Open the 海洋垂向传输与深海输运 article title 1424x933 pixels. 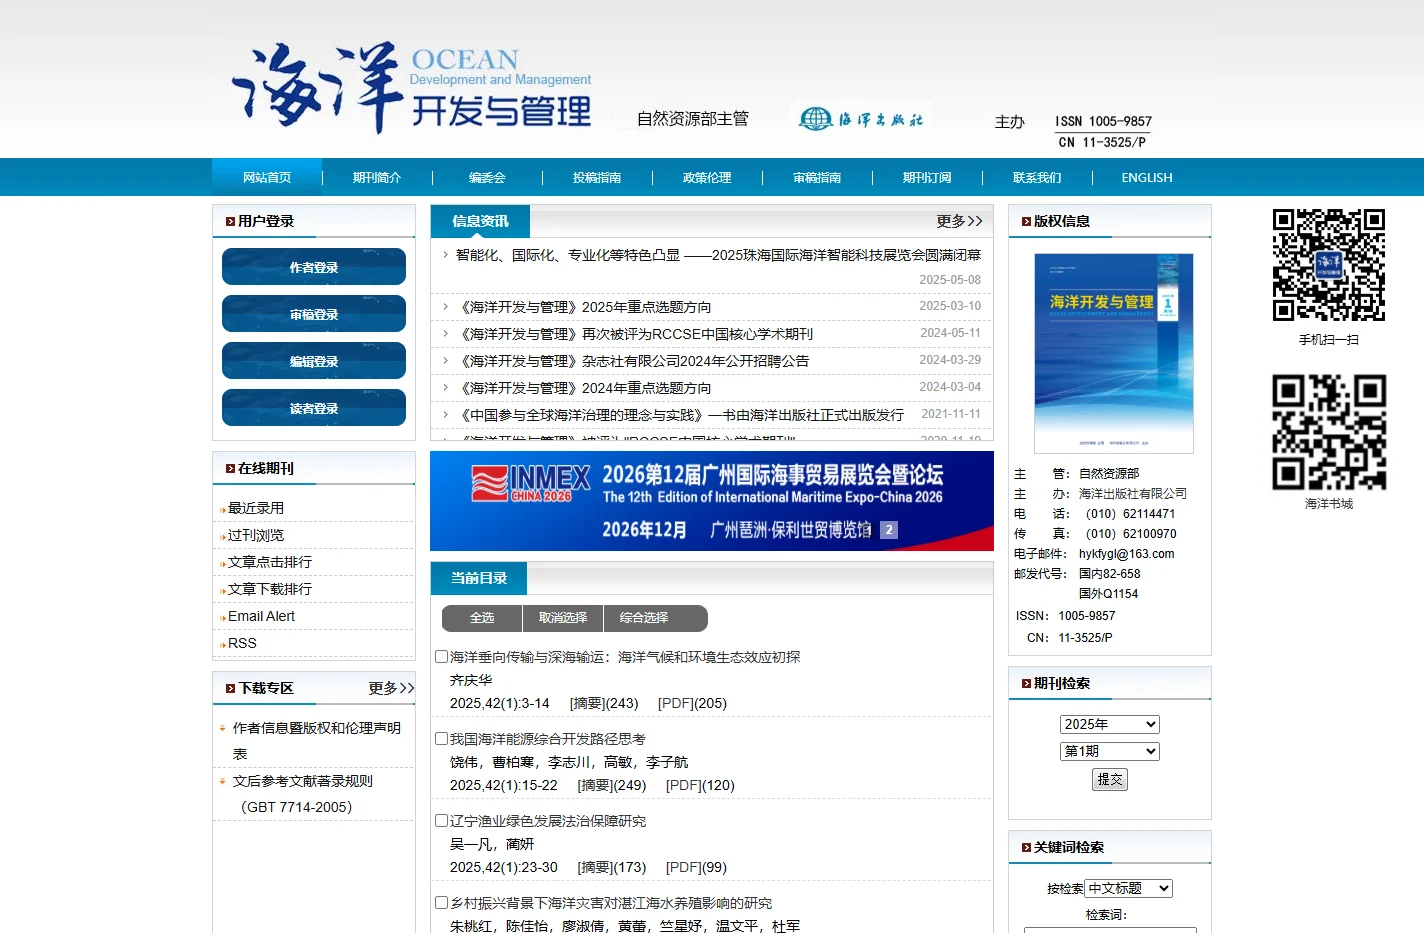(625, 657)
